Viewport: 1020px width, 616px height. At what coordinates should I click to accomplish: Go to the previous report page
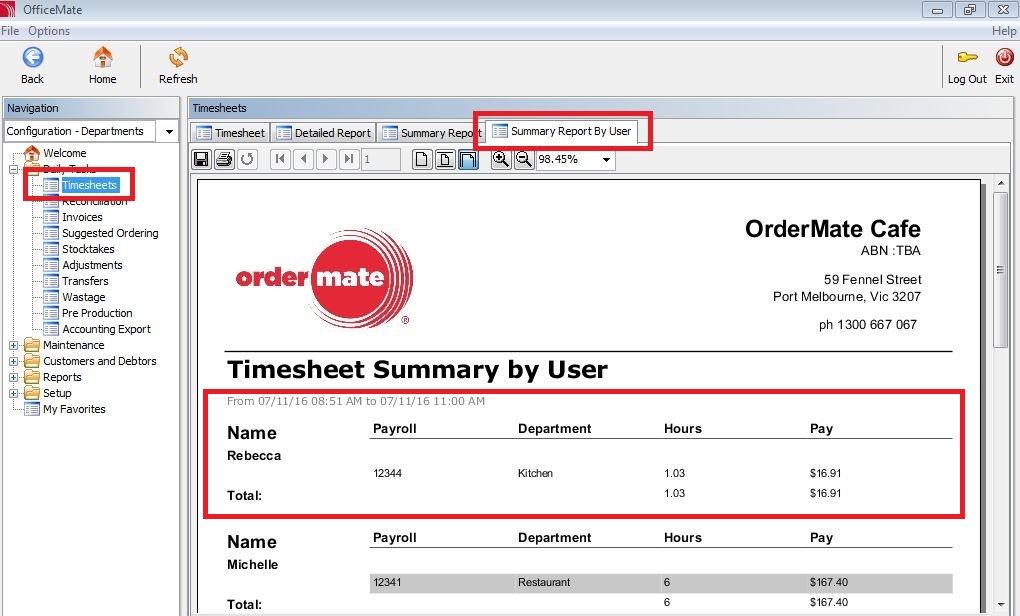pyautogui.click(x=303, y=159)
